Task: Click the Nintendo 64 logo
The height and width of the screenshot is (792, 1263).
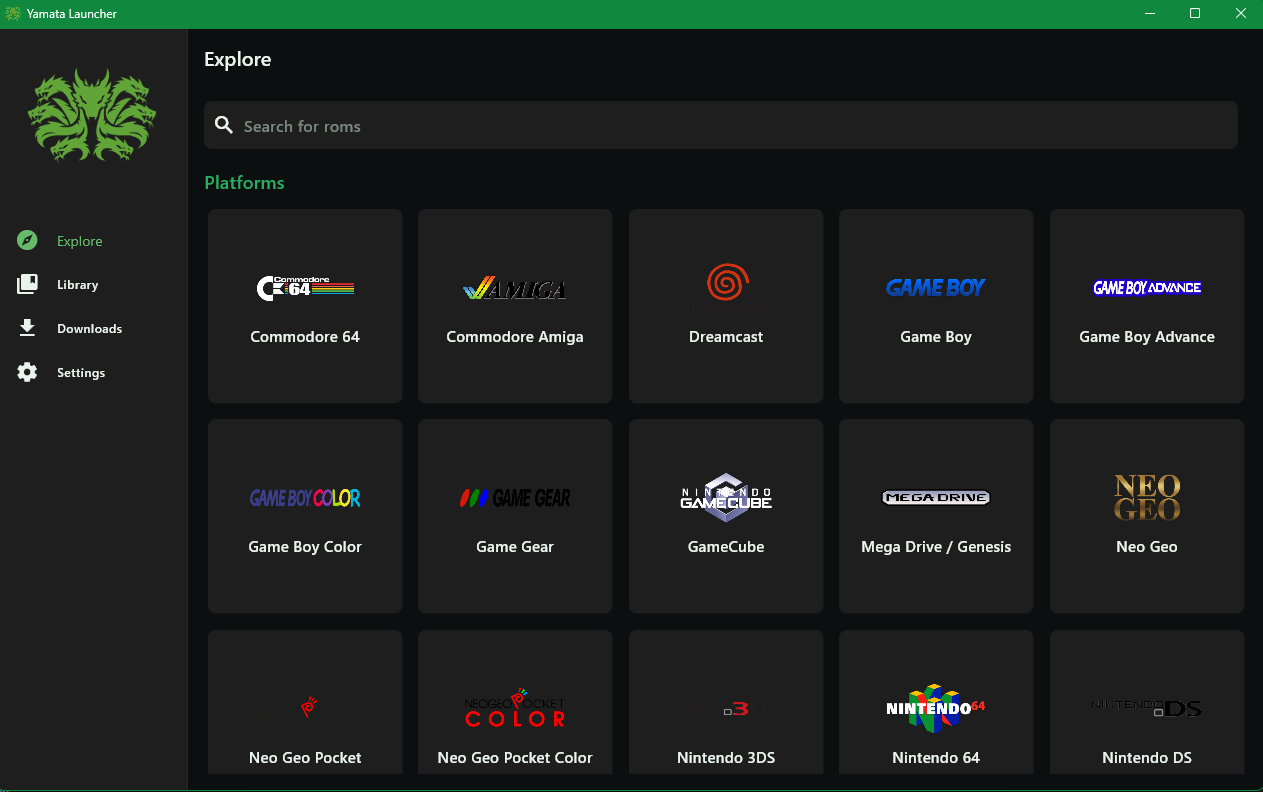Action: click(x=935, y=708)
